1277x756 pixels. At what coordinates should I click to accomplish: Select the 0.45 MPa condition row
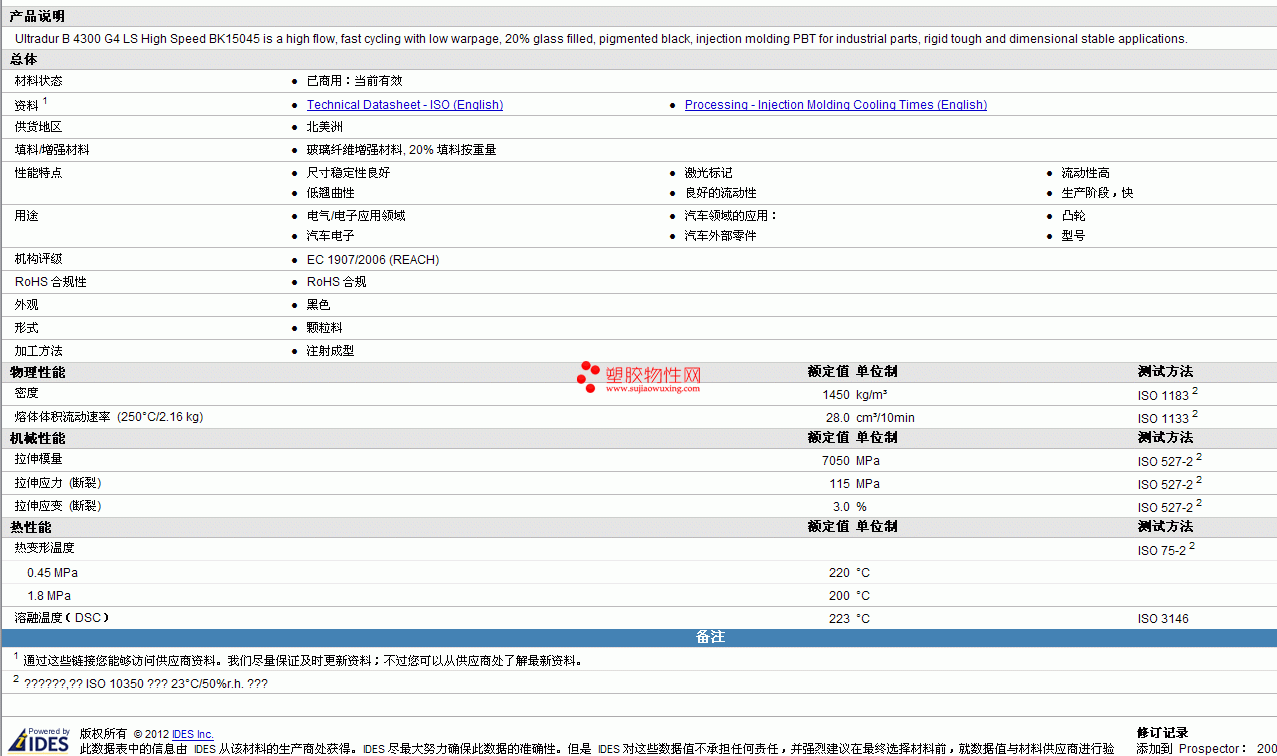(638, 573)
